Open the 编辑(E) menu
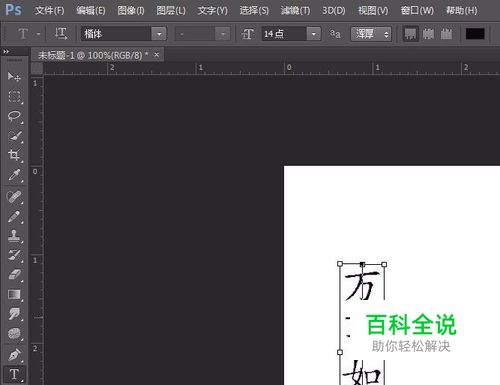The width and height of the screenshot is (500, 385). (91, 11)
